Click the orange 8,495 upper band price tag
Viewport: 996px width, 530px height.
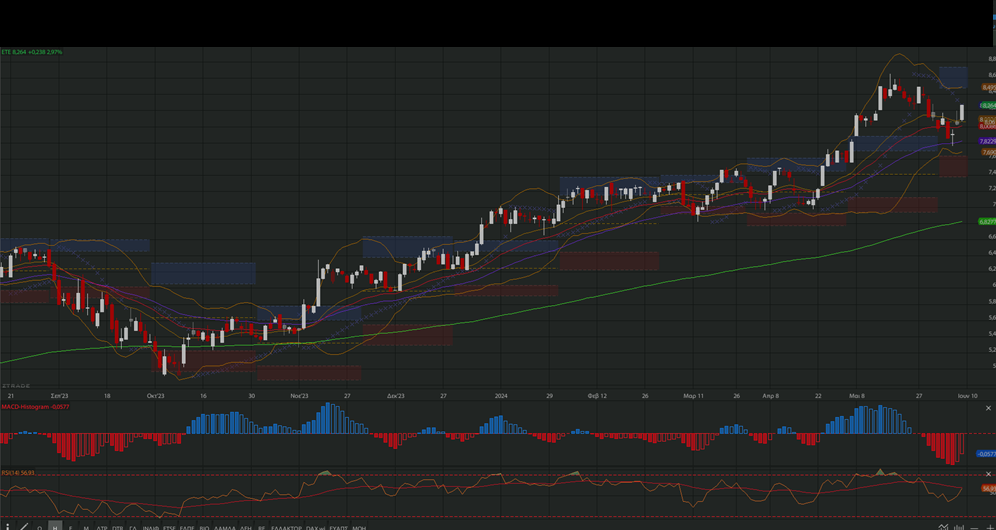(x=988, y=87)
